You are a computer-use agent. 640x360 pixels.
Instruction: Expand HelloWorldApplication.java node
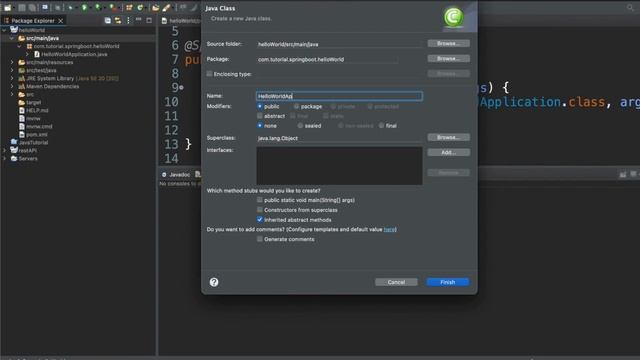click(27, 54)
